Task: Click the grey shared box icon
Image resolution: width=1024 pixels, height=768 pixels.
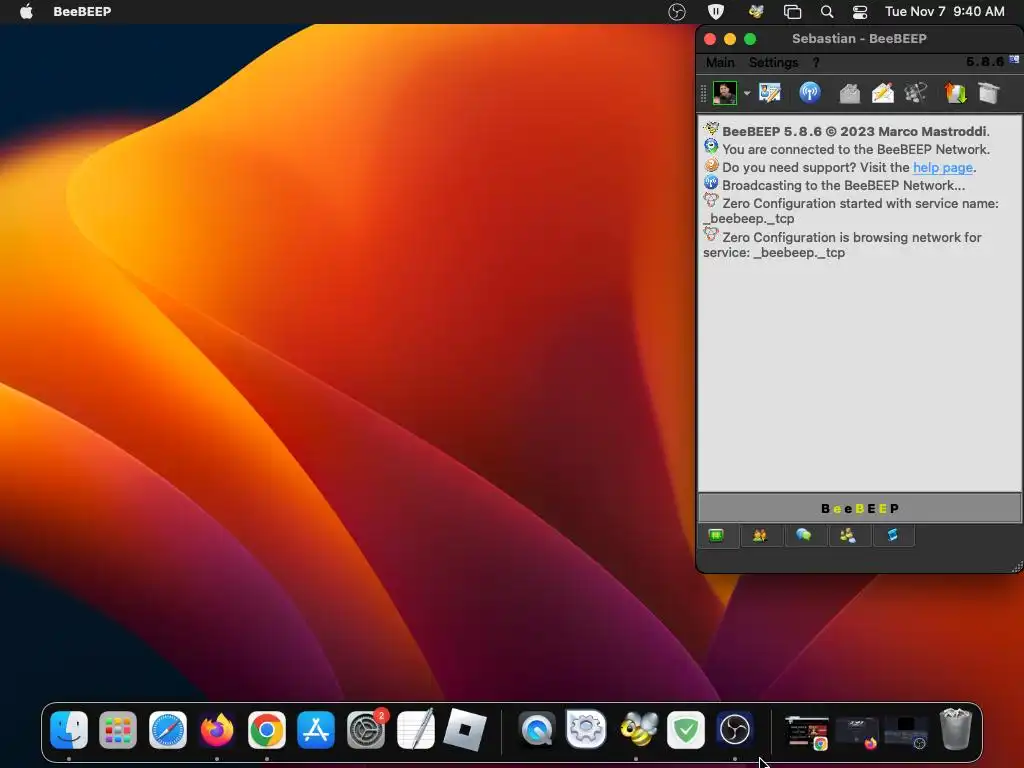Action: 989,93
